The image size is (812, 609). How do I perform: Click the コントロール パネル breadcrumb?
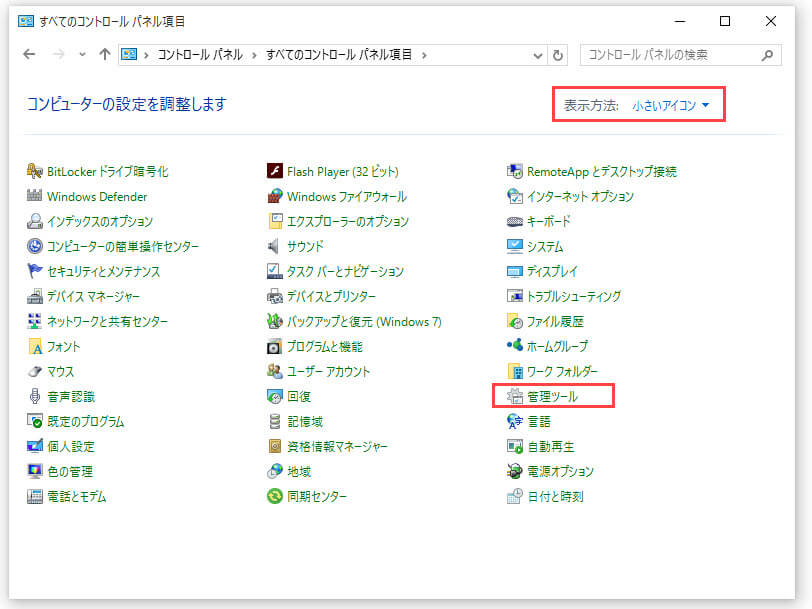(x=200, y=54)
